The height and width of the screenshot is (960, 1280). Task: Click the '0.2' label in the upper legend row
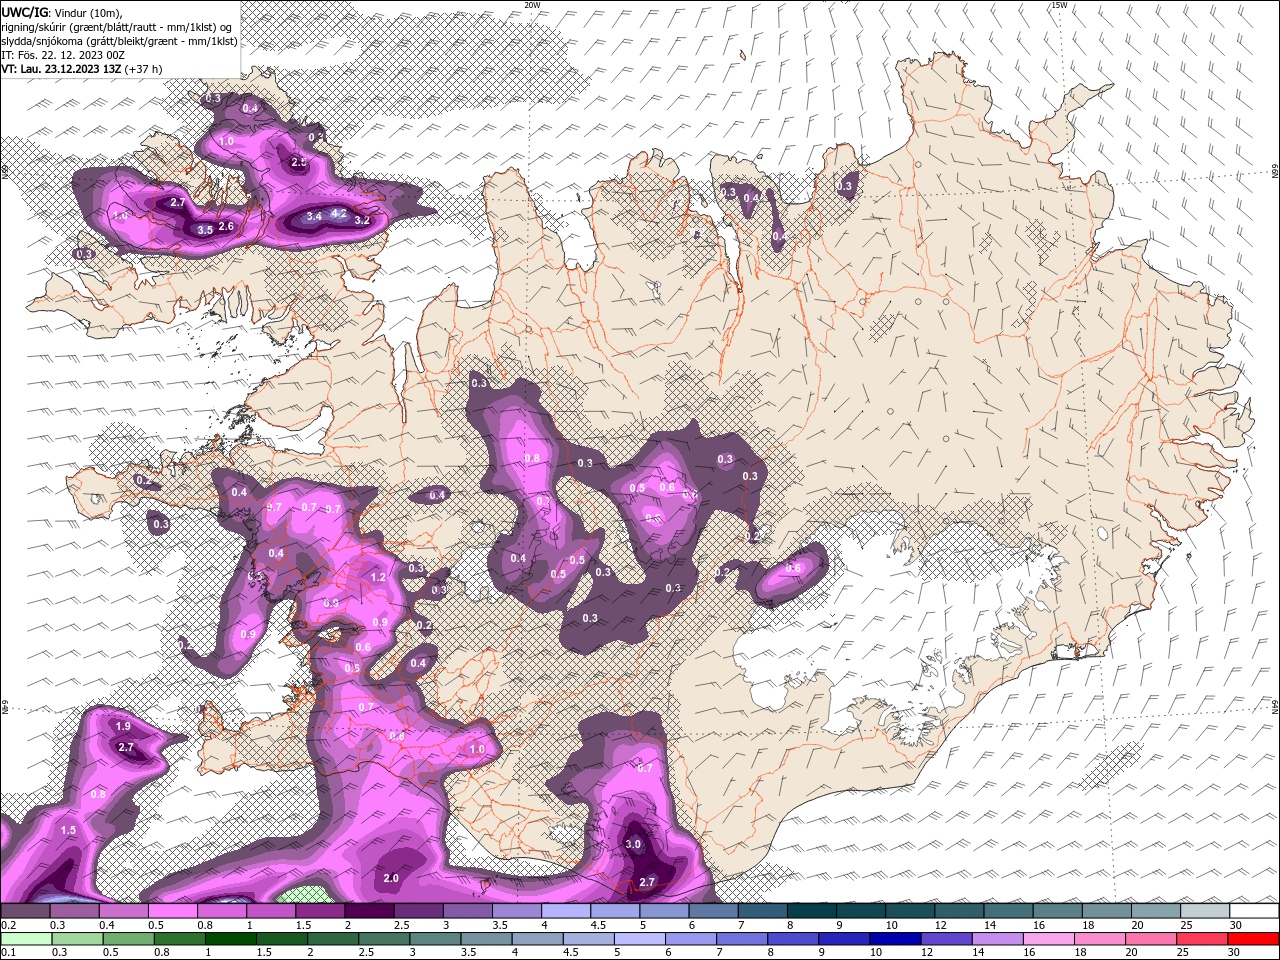(9, 925)
